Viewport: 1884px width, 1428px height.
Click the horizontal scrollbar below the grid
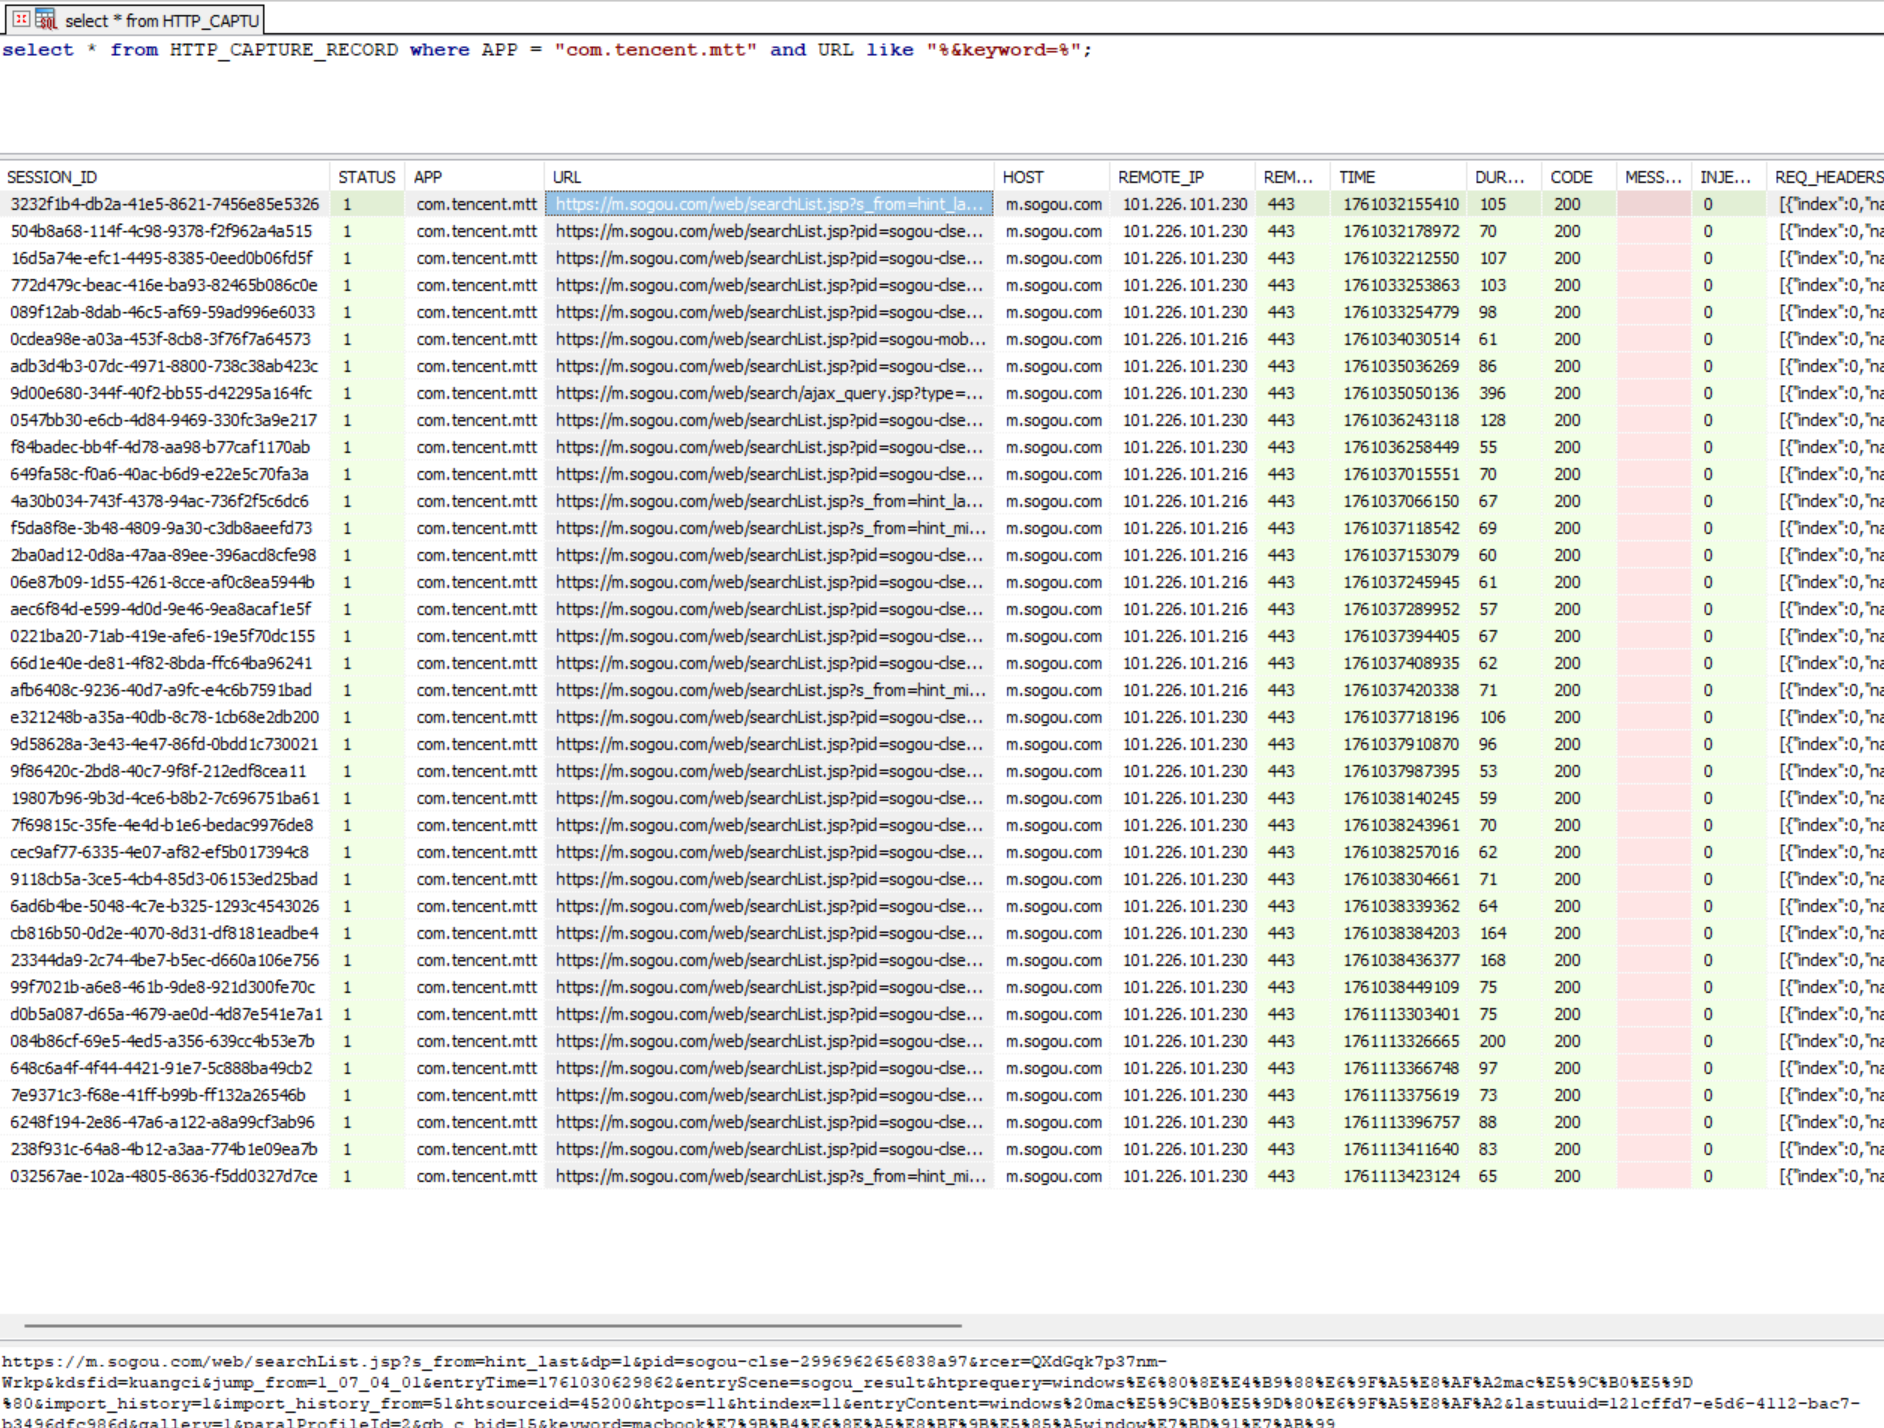pos(492,1325)
